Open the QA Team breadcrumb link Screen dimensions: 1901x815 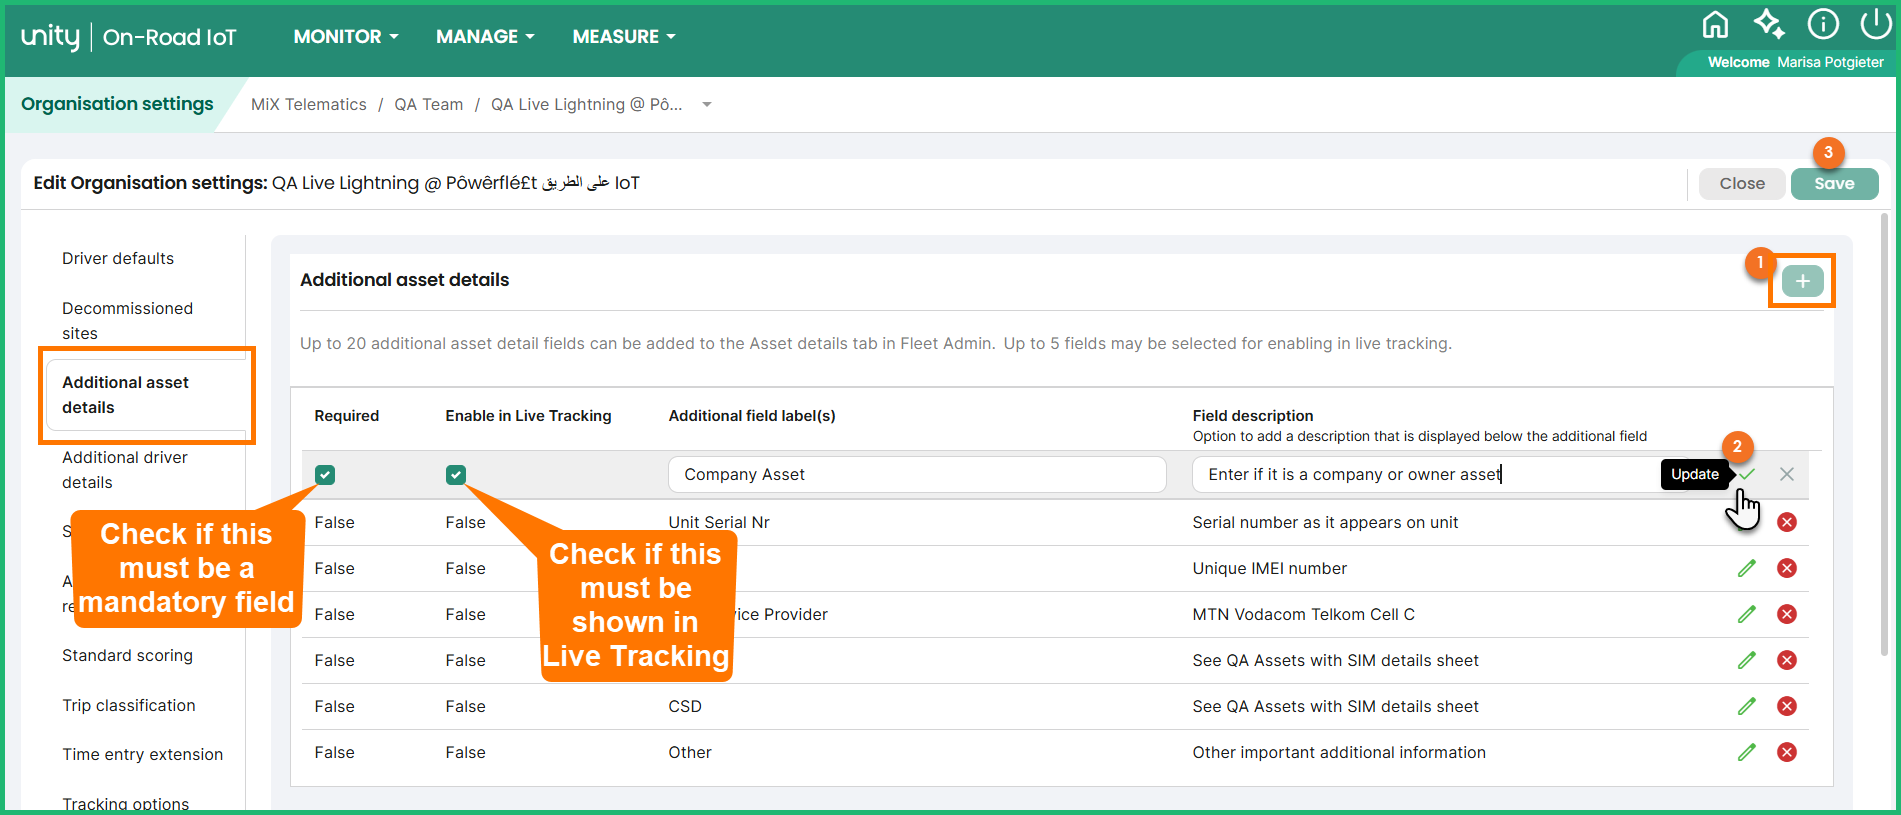(x=428, y=104)
